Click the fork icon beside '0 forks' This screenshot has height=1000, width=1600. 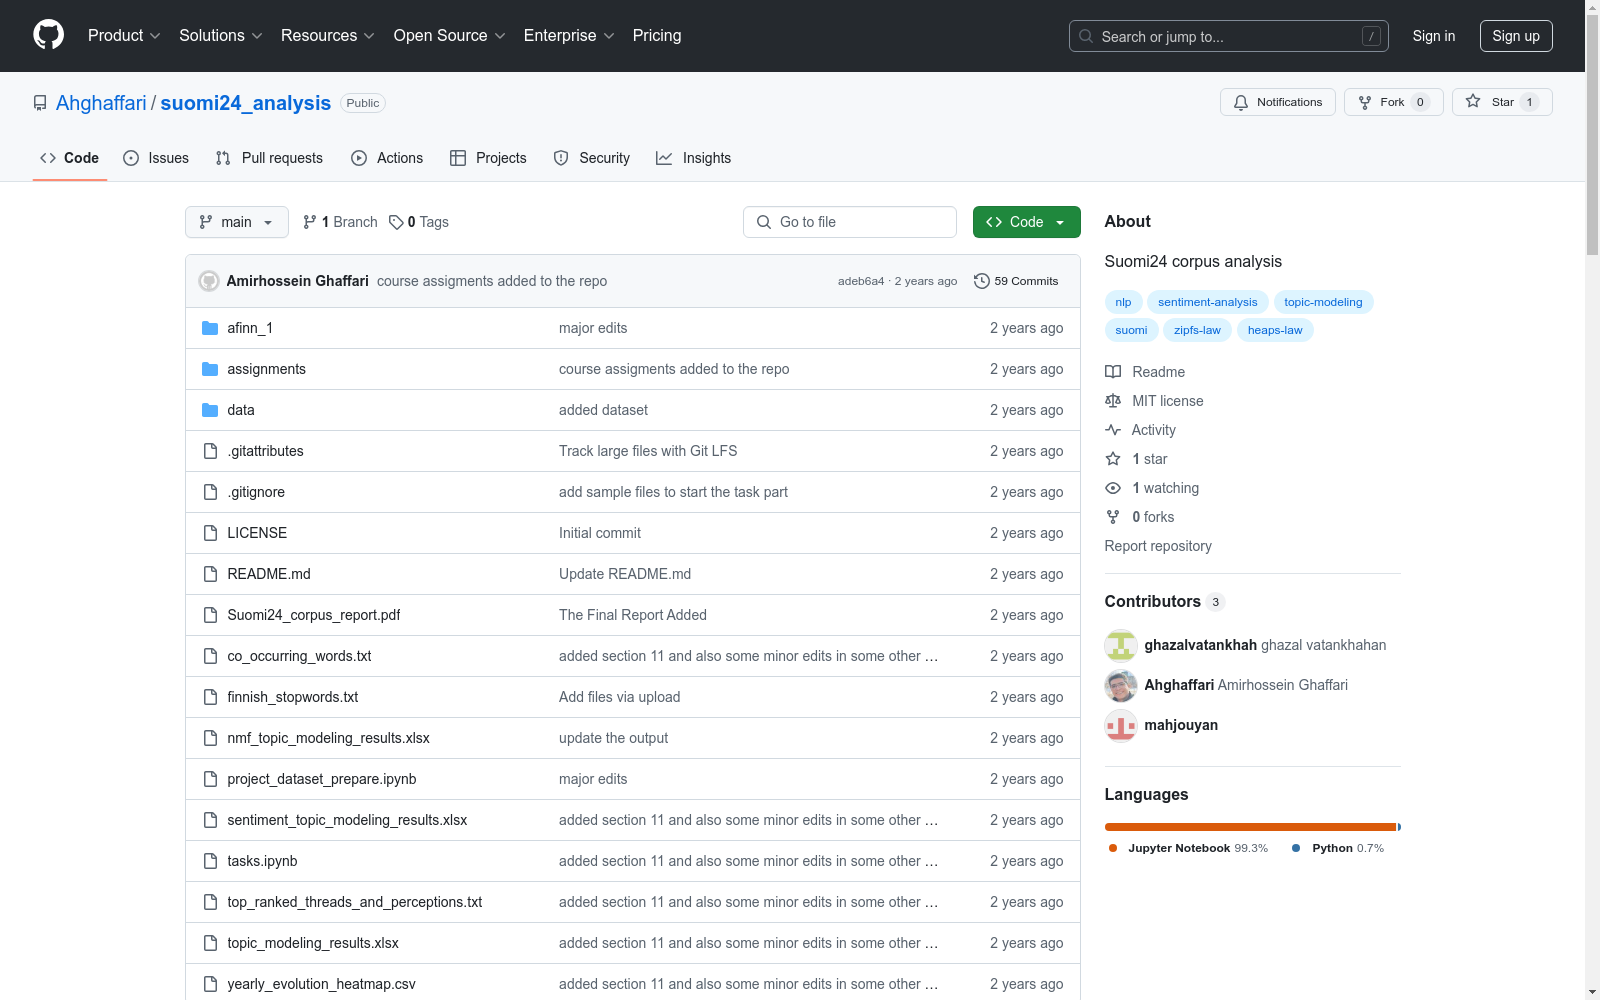tap(1113, 517)
